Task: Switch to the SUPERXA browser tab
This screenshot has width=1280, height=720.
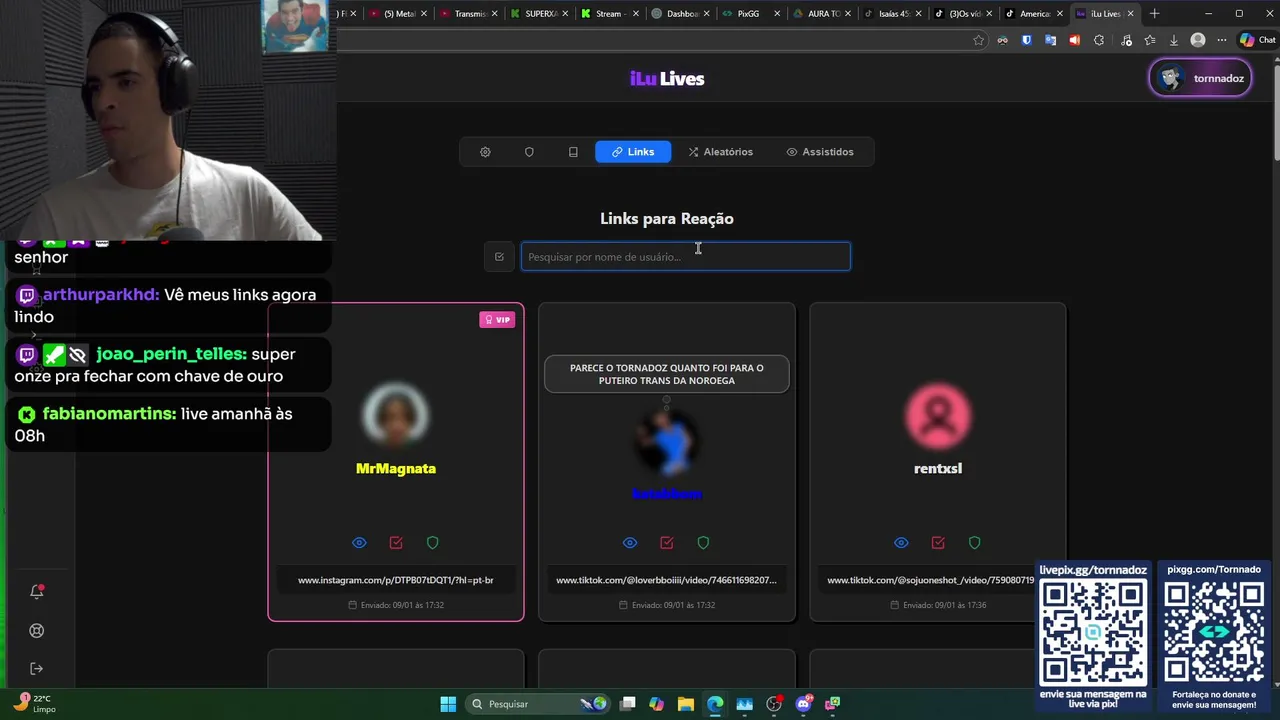Action: [538, 14]
